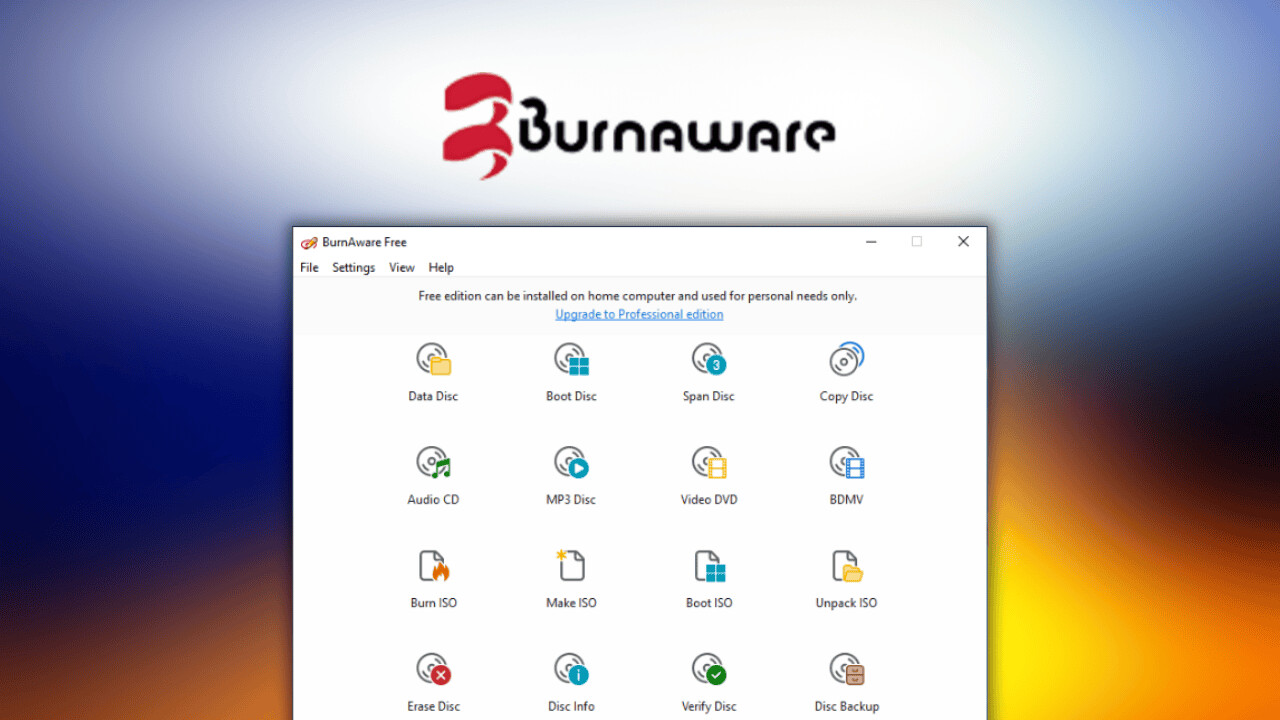Show Disc Info tool
The width and height of the screenshot is (1280, 720).
click(571, 671)
